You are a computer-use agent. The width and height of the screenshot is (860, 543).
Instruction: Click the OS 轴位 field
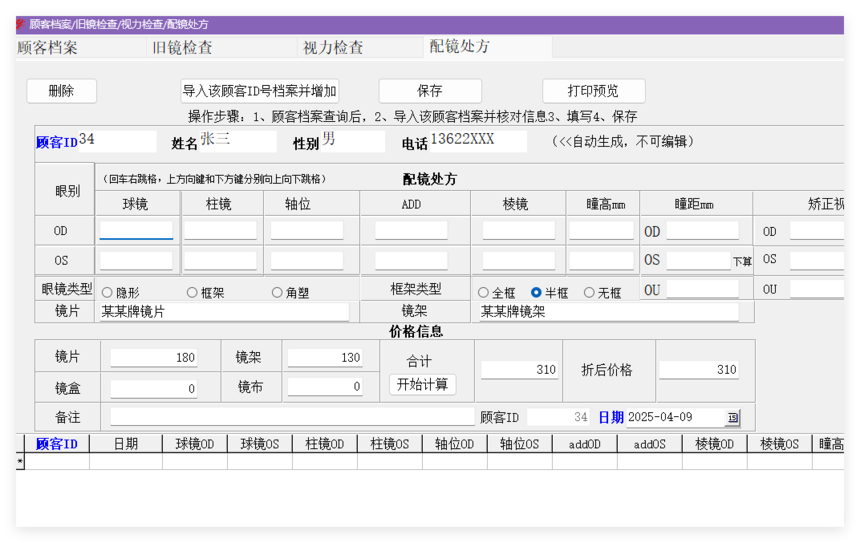tap(307, 261)
